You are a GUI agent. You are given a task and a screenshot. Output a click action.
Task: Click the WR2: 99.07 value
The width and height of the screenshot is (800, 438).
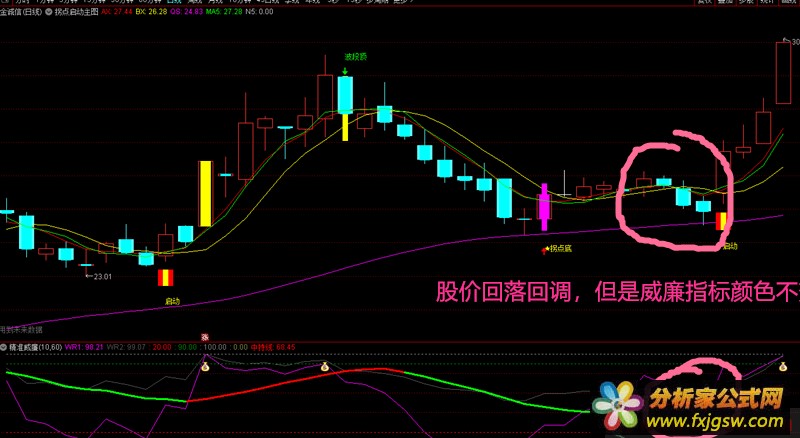[127, 347]
